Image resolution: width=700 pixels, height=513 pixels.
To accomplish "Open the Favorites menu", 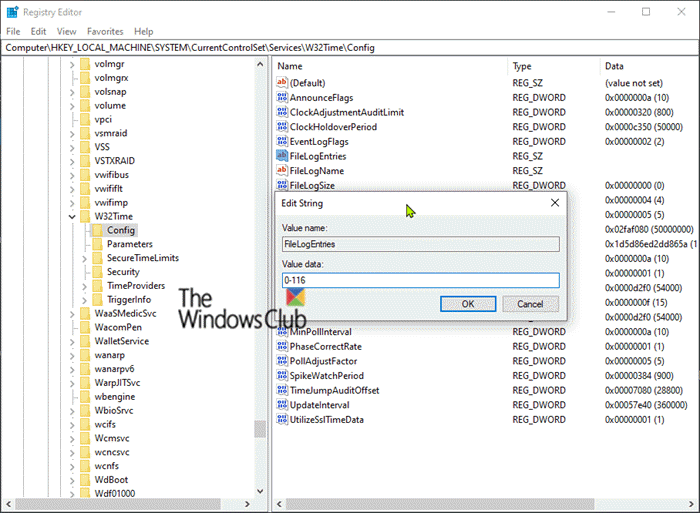I will (105, 31).
